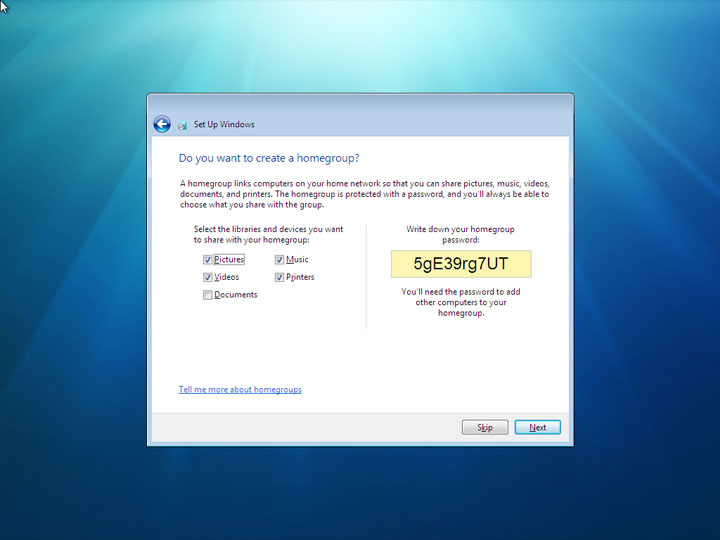Open Tell me more about homegroups link
Screen dimensions: 720x540
(240, 389)
